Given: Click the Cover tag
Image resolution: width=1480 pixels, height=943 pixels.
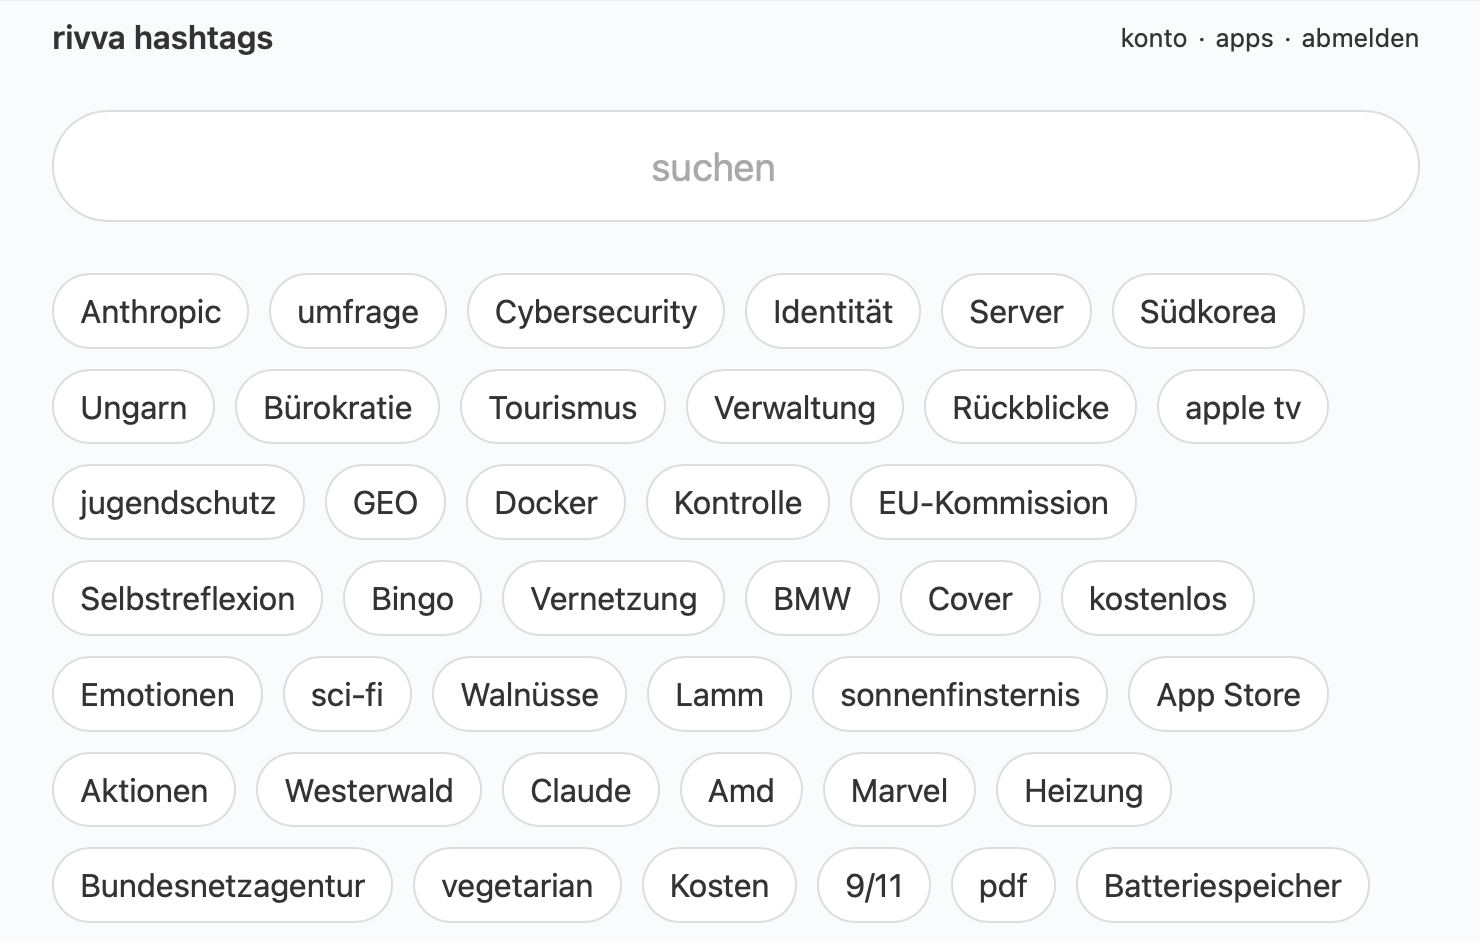Looking at the screenshot, I should point(970,598).
